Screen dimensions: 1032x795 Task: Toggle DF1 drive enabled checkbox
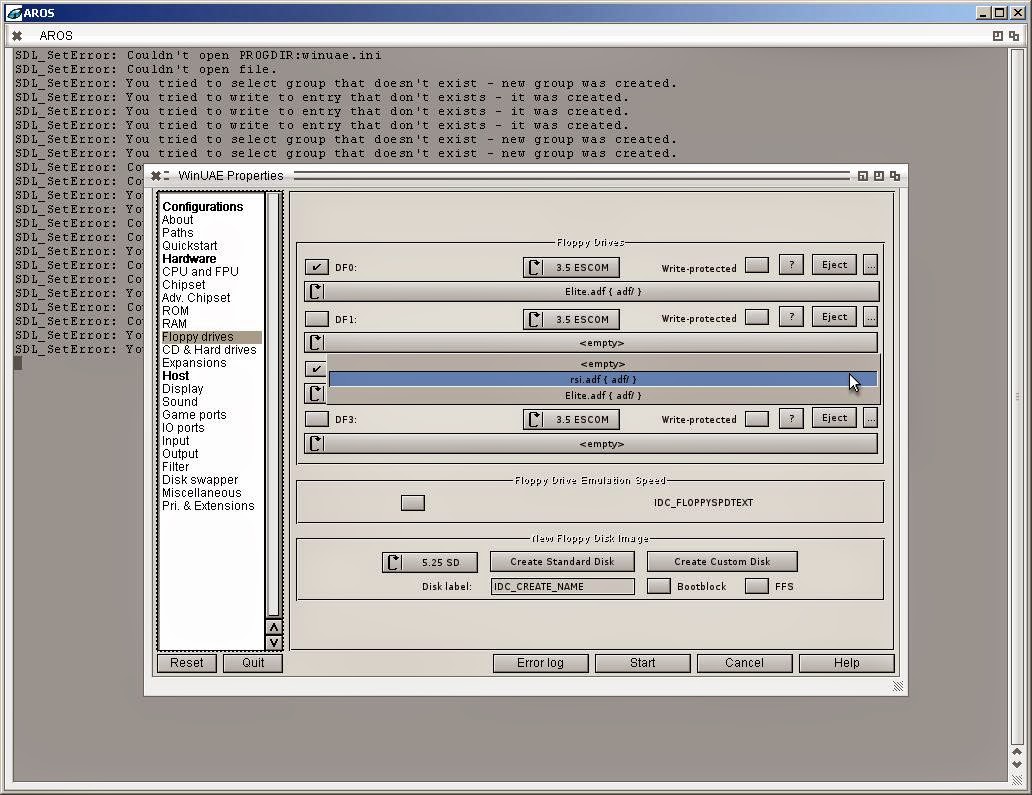[317, 319]
